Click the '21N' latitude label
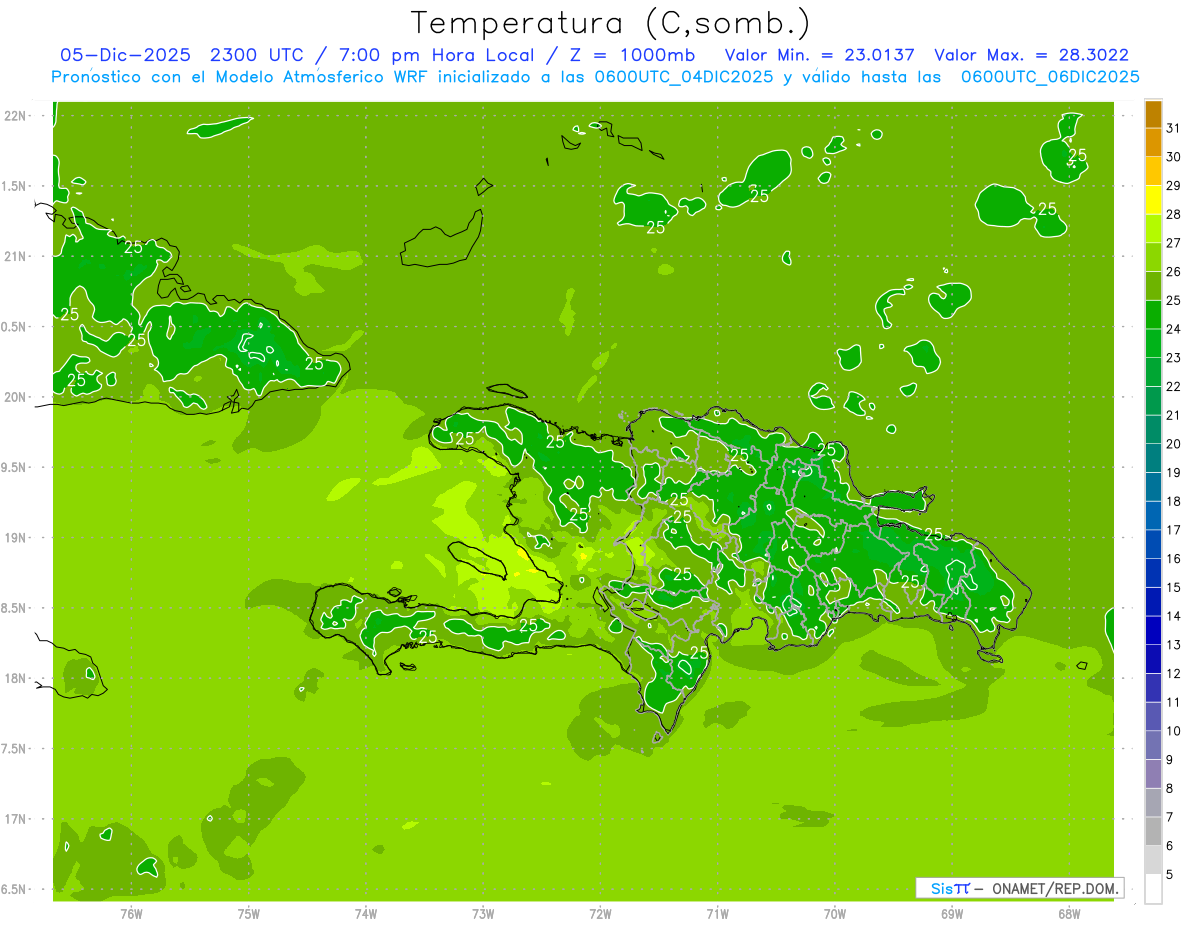The width and height of the screenshot is (1200, 927). coord(17,256)
